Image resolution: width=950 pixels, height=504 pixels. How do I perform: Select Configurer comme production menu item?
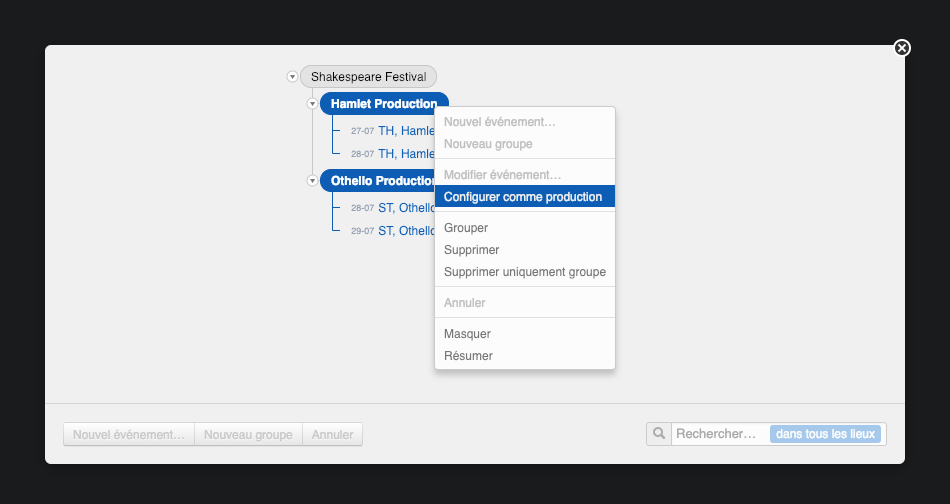click(x=523, y=197)
